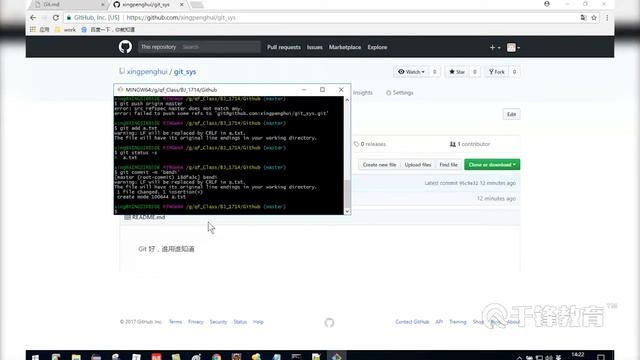This screenshot has height=360, width=640.
Task: Click the Edit description button
Action: pyautogui.click(x=511, y=114)
